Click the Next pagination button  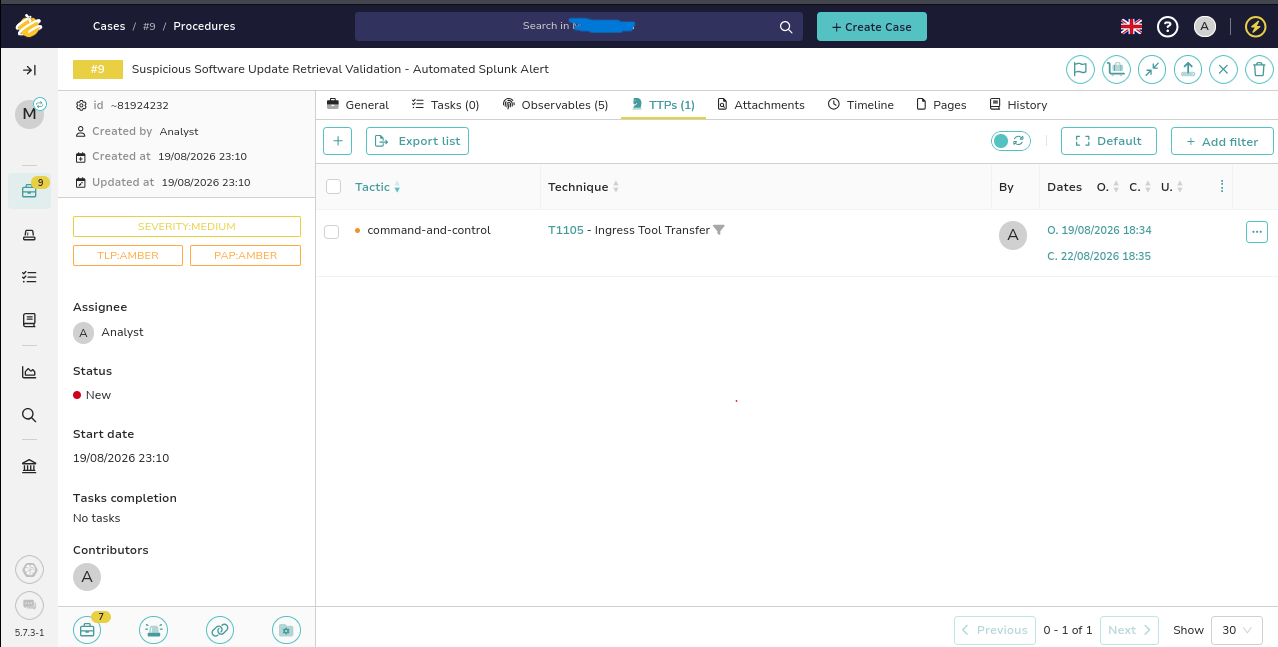[1129, 630]
